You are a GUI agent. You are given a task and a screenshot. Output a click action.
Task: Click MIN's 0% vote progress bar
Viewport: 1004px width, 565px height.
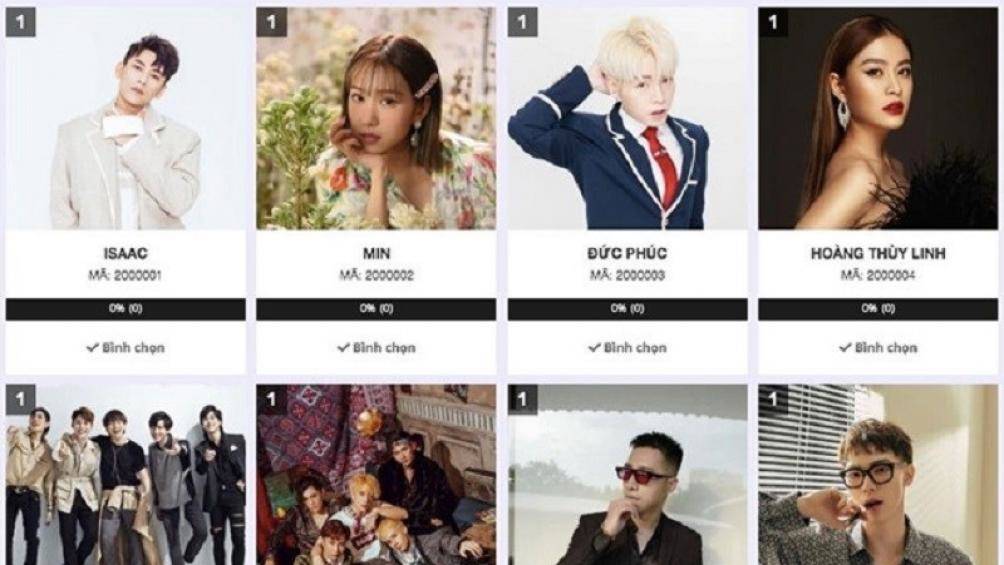point(376,309)
